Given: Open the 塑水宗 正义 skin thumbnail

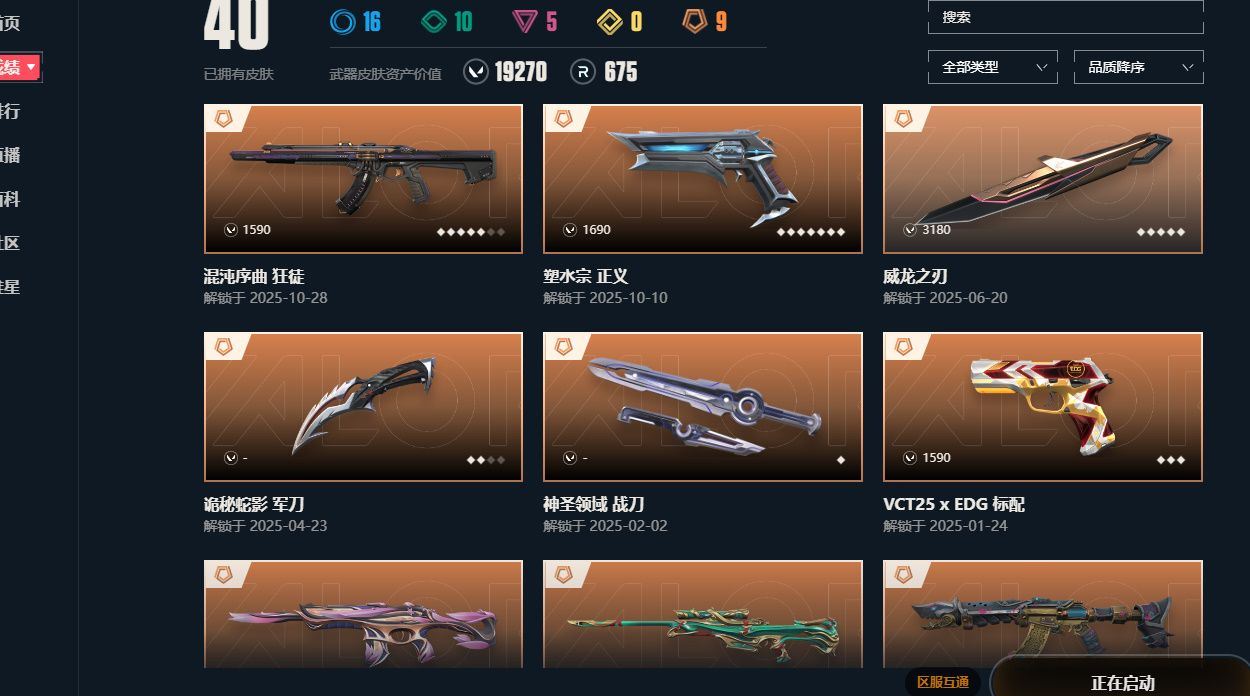Looking at the screenshot, I should [x=703, y=179].
